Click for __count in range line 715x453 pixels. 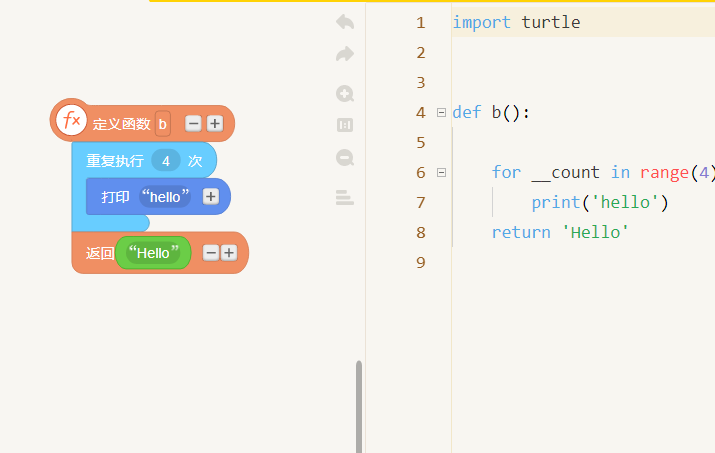pyautogui.click(x=603, y=172)
